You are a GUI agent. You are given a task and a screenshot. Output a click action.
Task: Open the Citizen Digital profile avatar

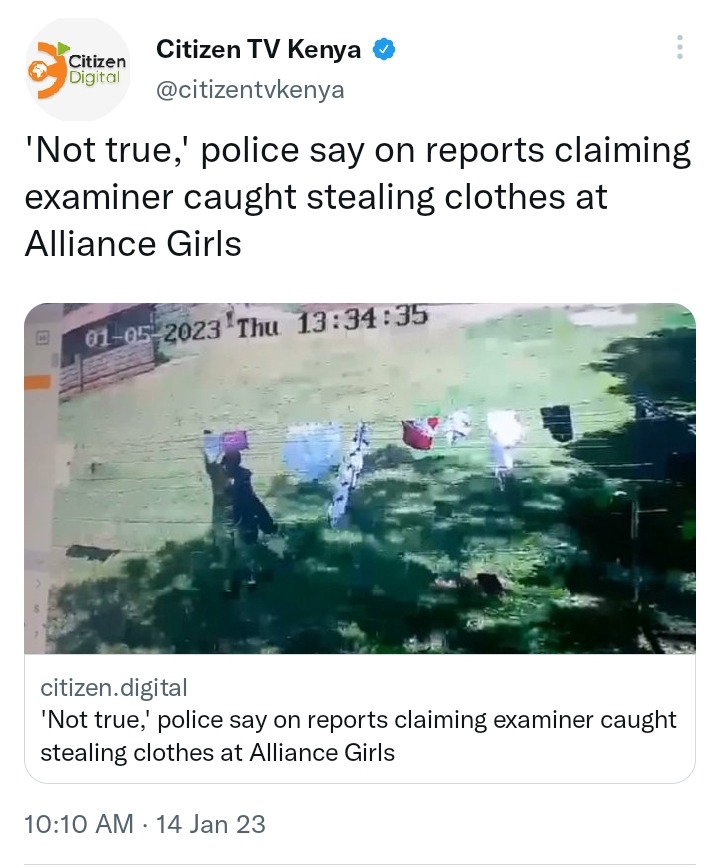(x=78, y=69)
